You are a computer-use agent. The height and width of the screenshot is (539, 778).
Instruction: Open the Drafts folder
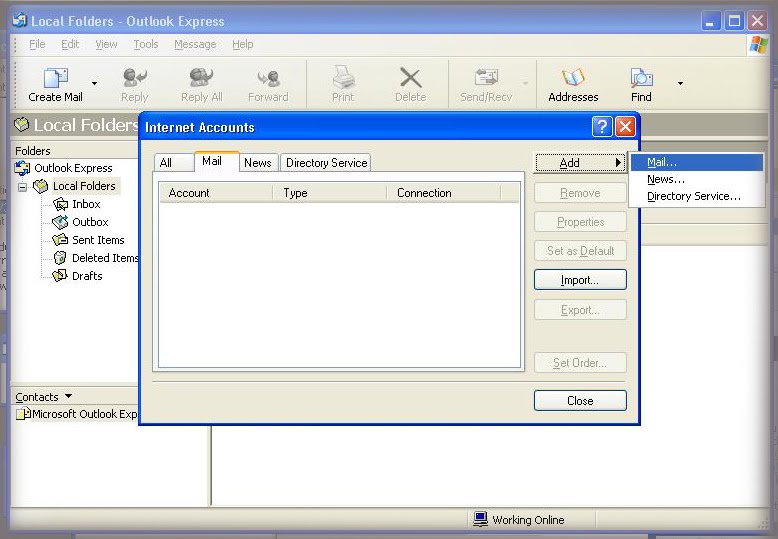(87, 276)
